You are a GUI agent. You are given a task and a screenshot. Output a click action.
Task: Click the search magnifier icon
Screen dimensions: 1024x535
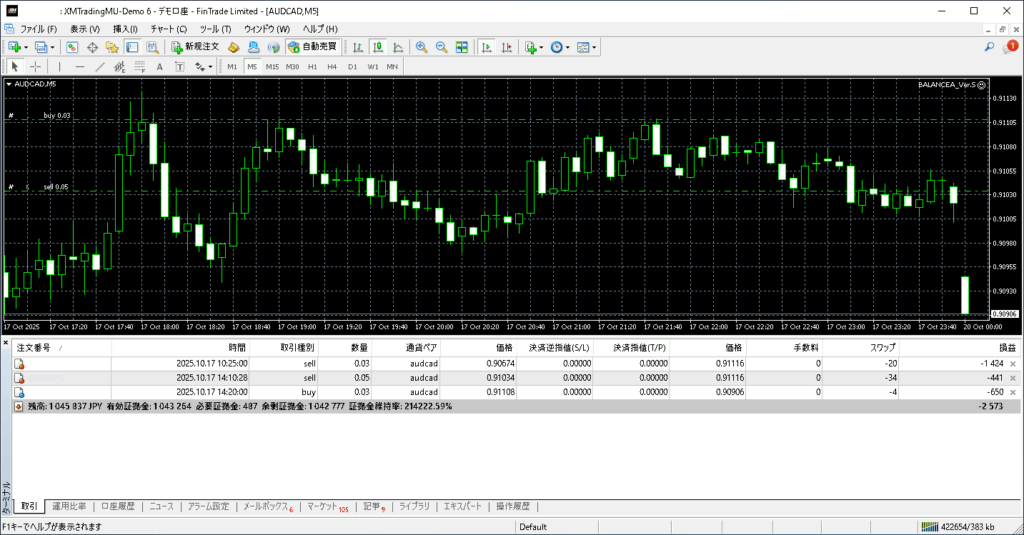click(990, 47)
